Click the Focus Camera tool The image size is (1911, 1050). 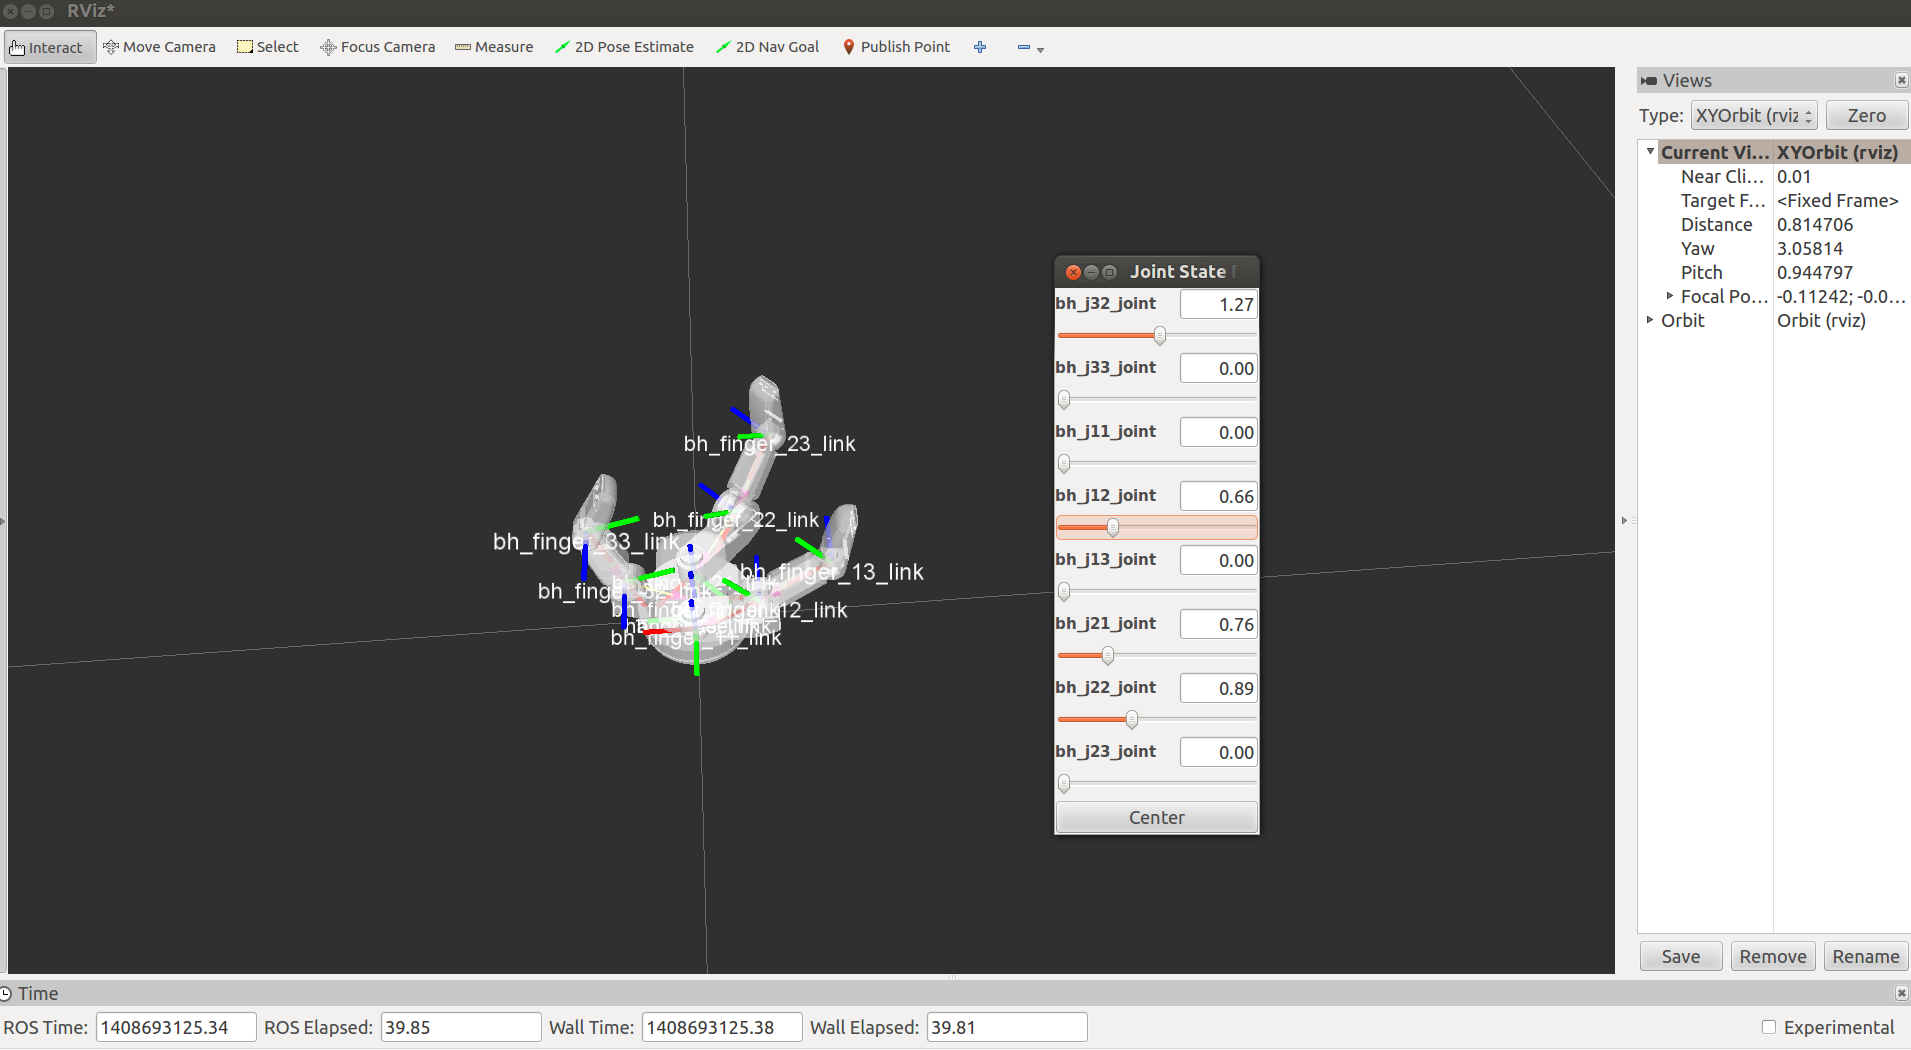(x=377, y=47)
